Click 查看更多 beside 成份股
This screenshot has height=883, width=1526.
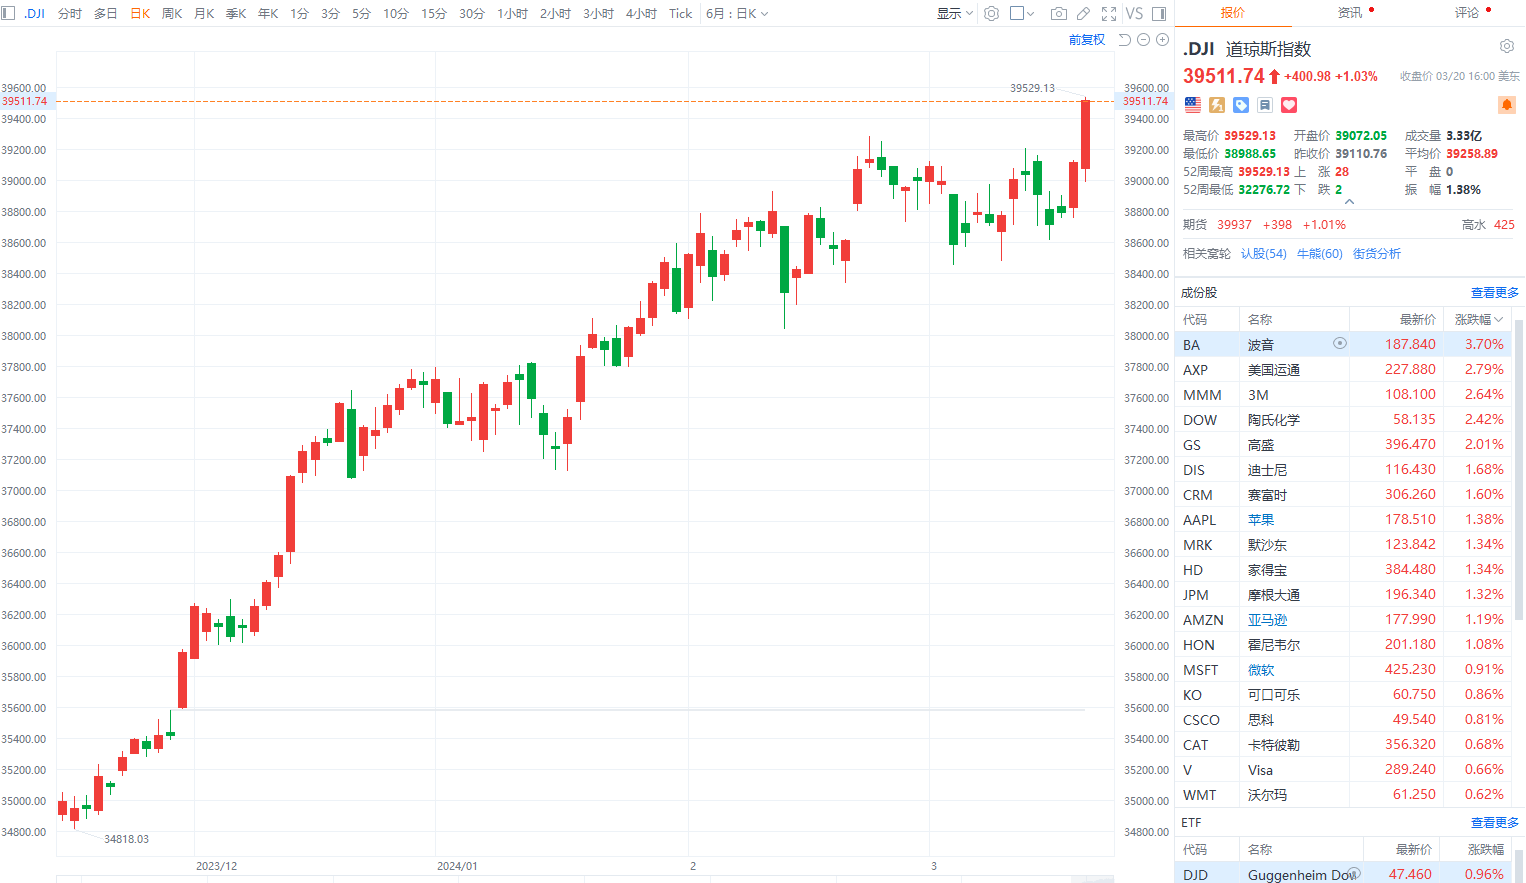1494,293
